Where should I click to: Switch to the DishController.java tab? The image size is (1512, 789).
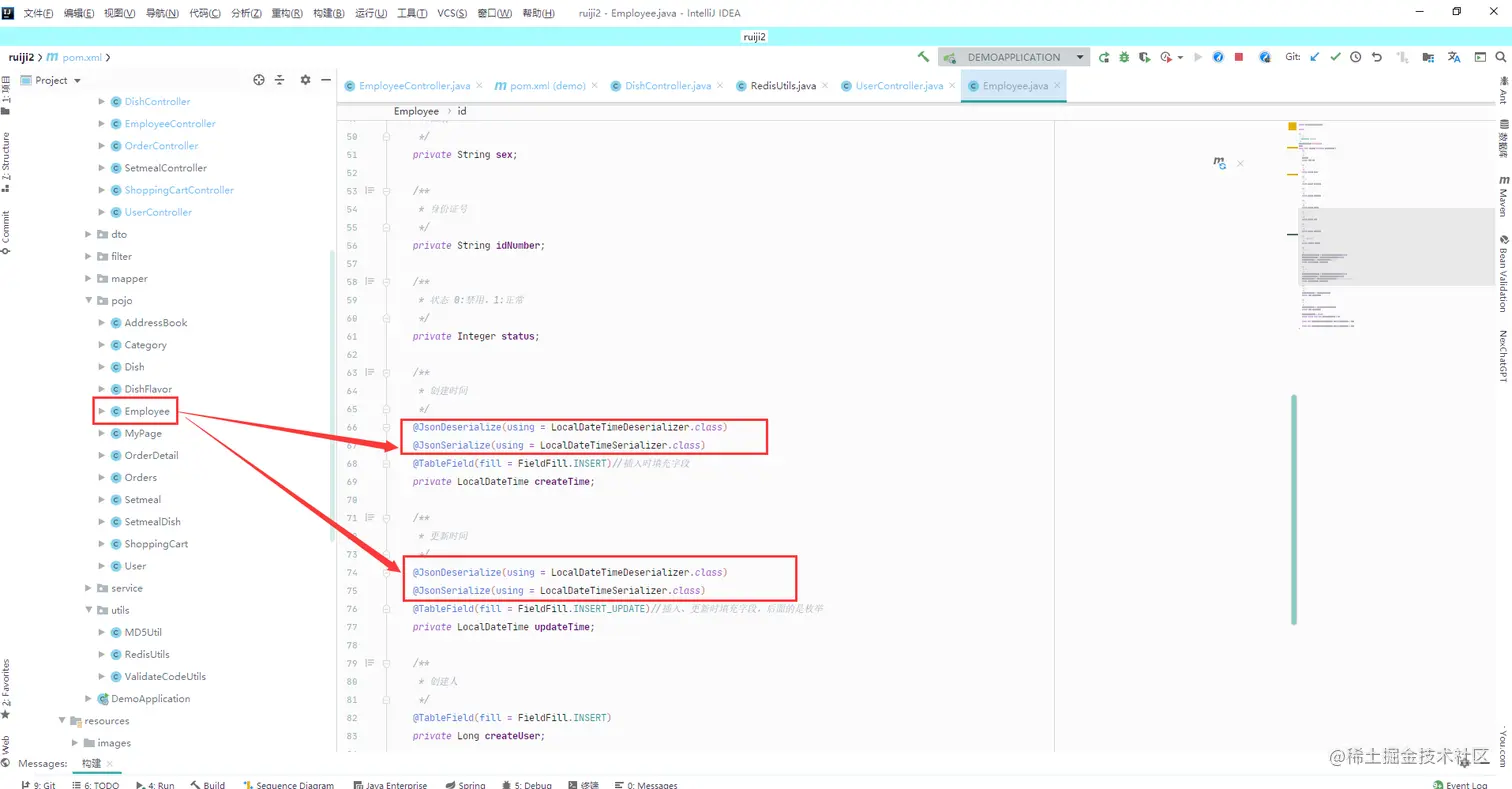click(x=668, y=86)
